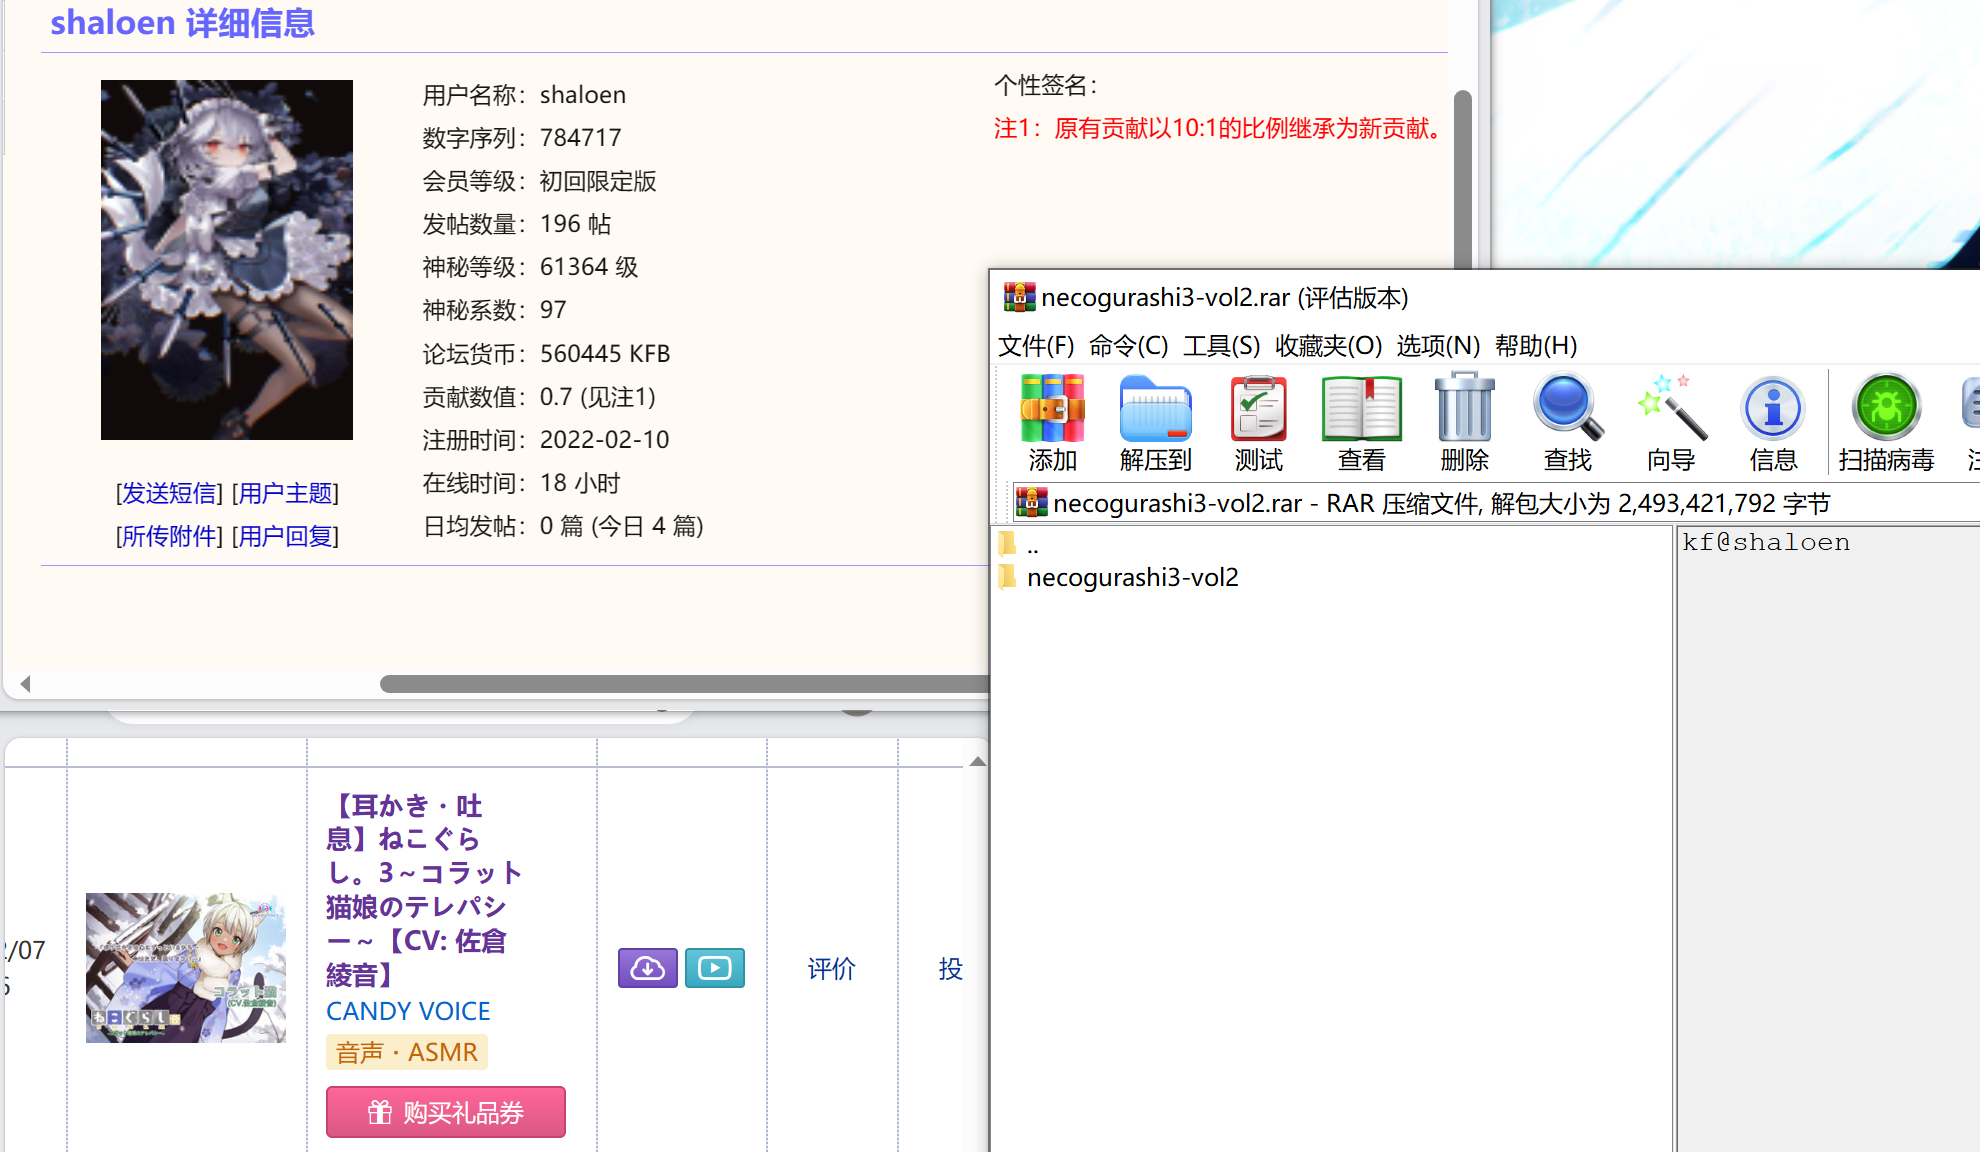Launch the Wizard (向导) wand icon

(1671, 407)
